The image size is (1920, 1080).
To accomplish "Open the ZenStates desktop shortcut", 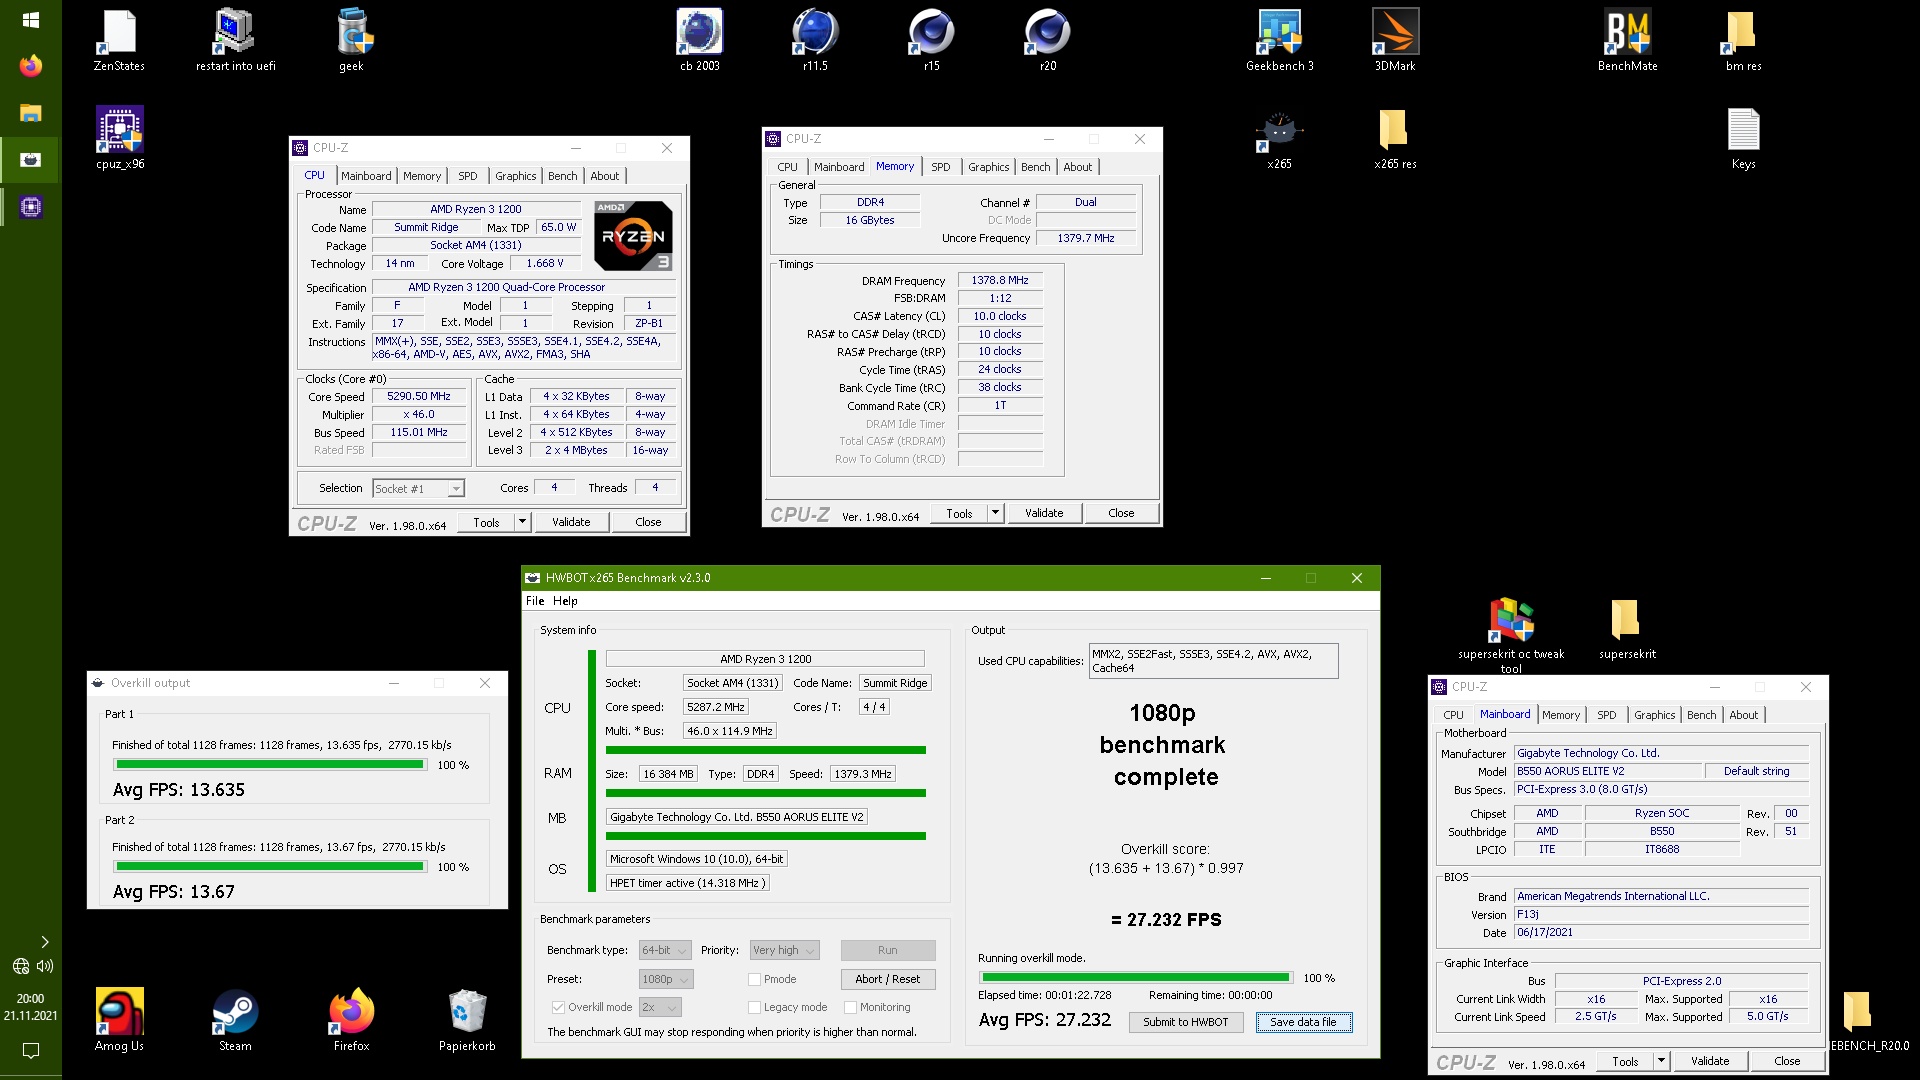I will pos(119,41).
